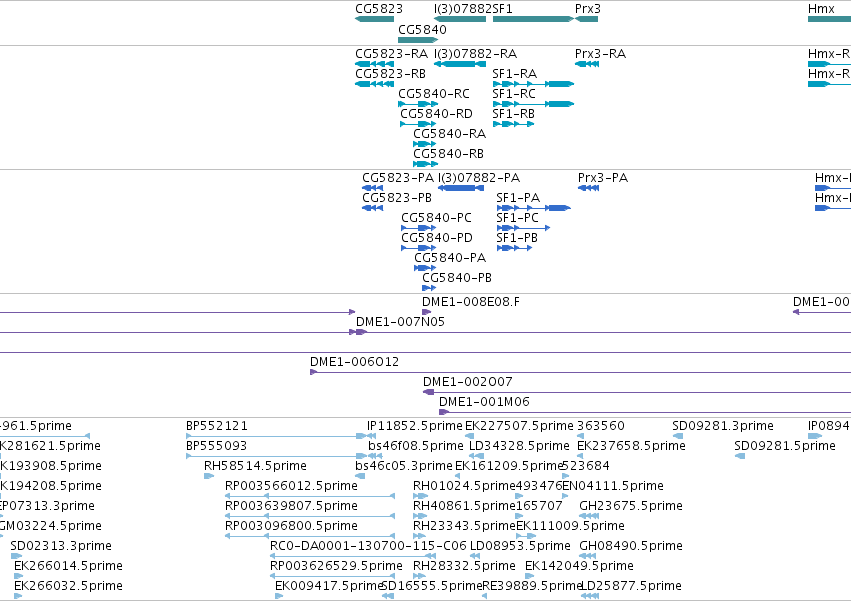Viewport: 851px width, 601px height.
Task: Click the CG5840-PA protein label
Action: [x=450, y=258]
